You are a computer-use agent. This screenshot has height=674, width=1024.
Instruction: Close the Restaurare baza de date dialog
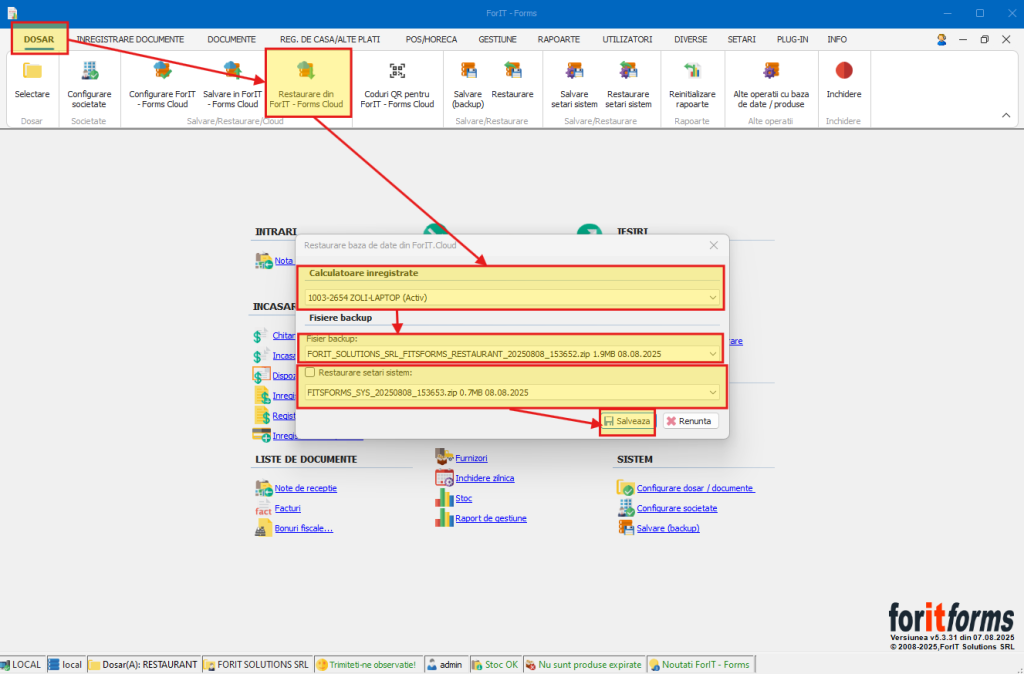[x=713, y=245]
